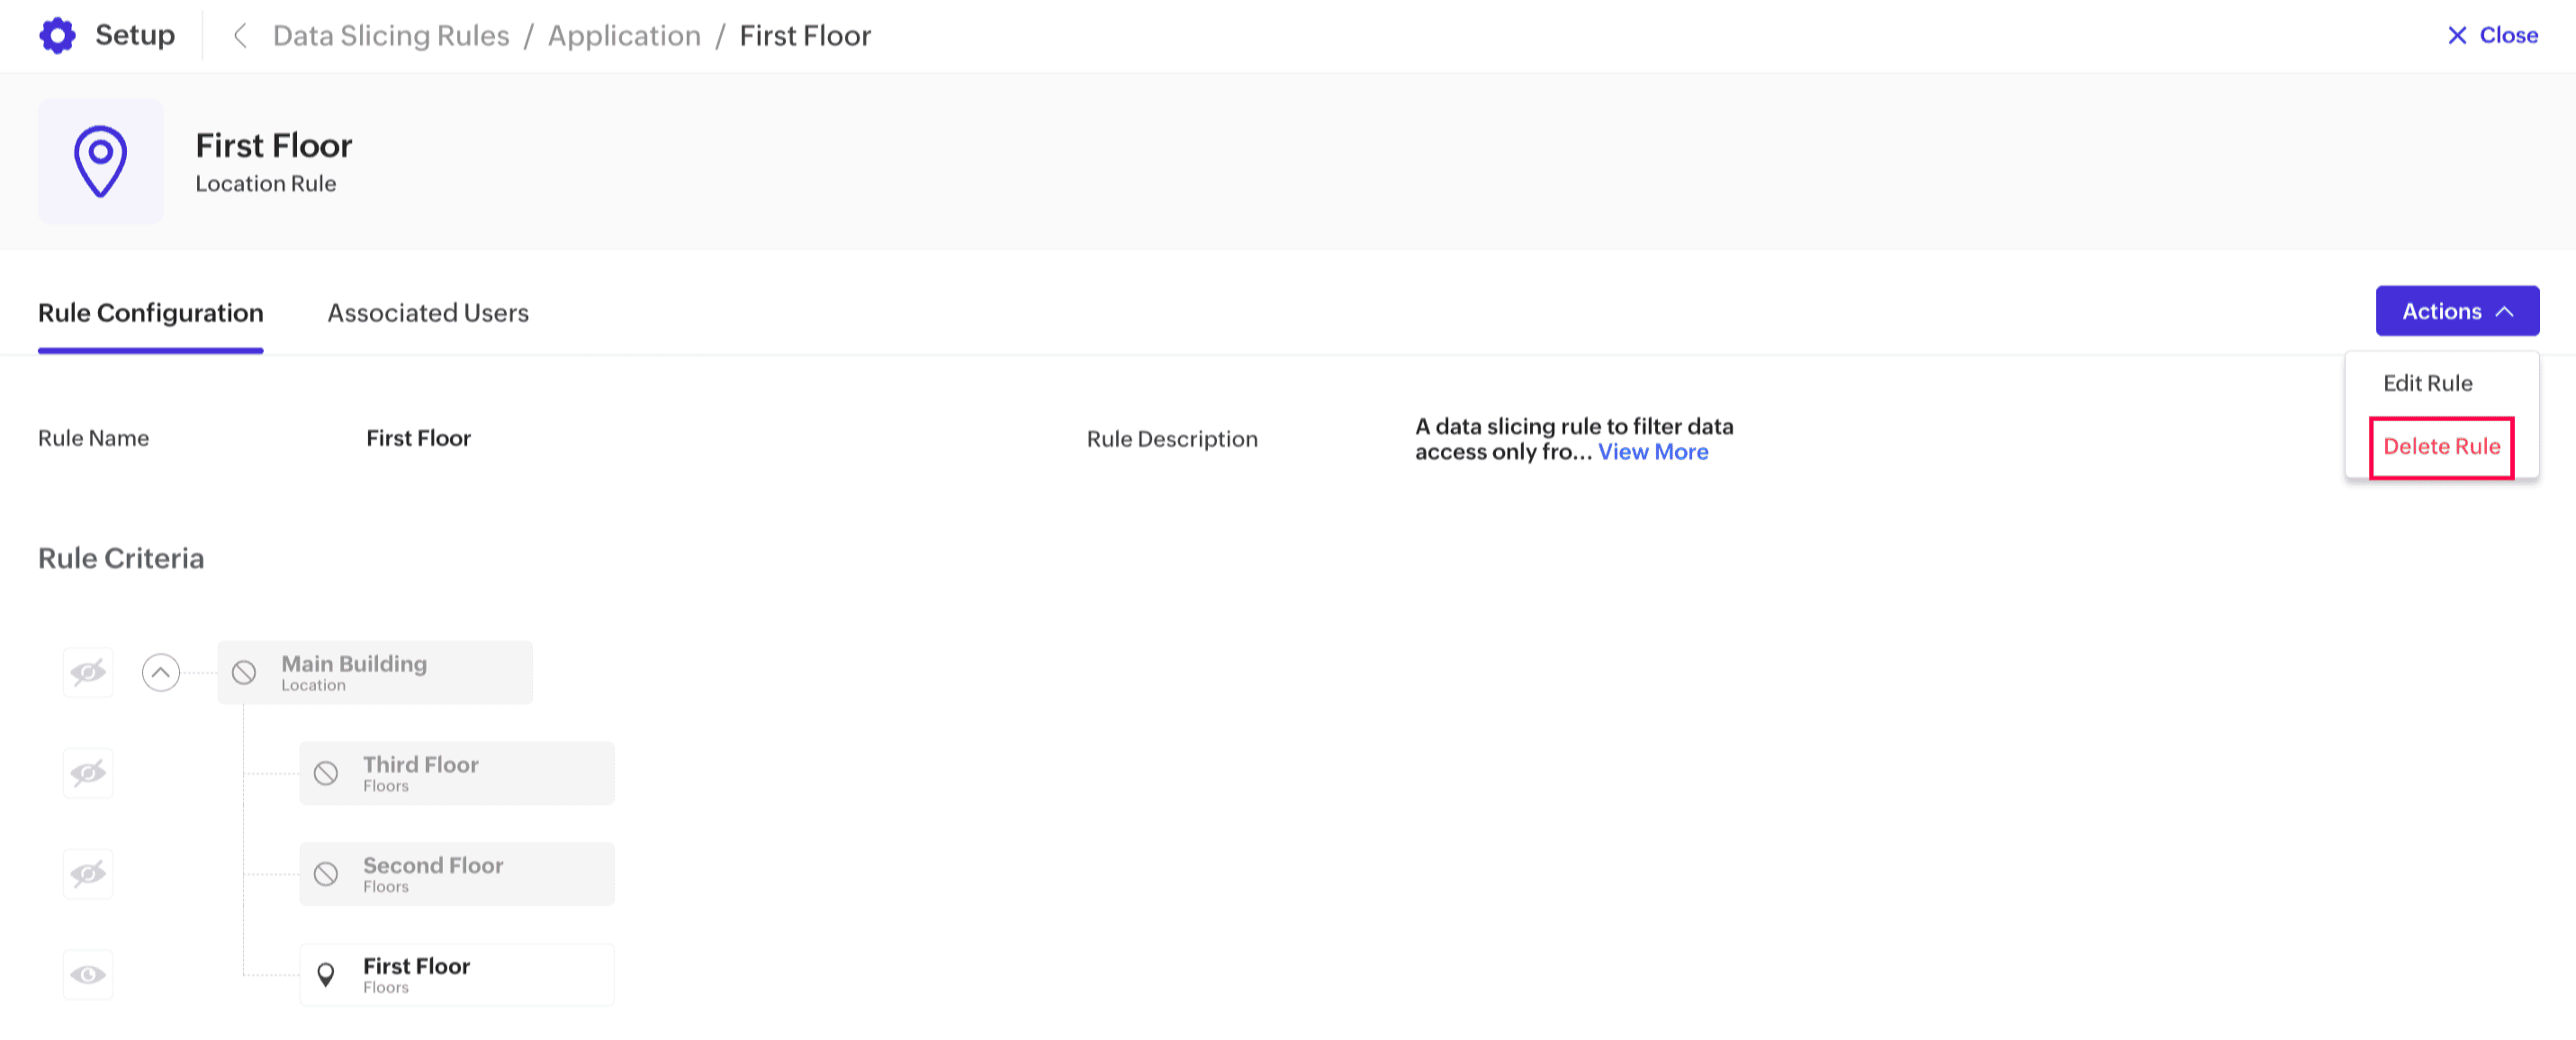Go to Data Slicing Rules breadcrumb

tap(391, 36)
